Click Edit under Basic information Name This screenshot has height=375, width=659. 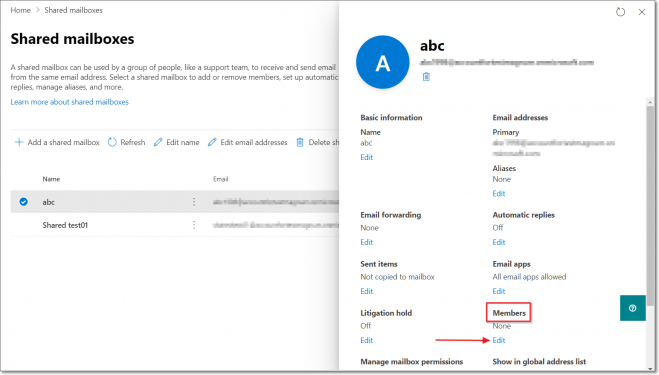366,157
